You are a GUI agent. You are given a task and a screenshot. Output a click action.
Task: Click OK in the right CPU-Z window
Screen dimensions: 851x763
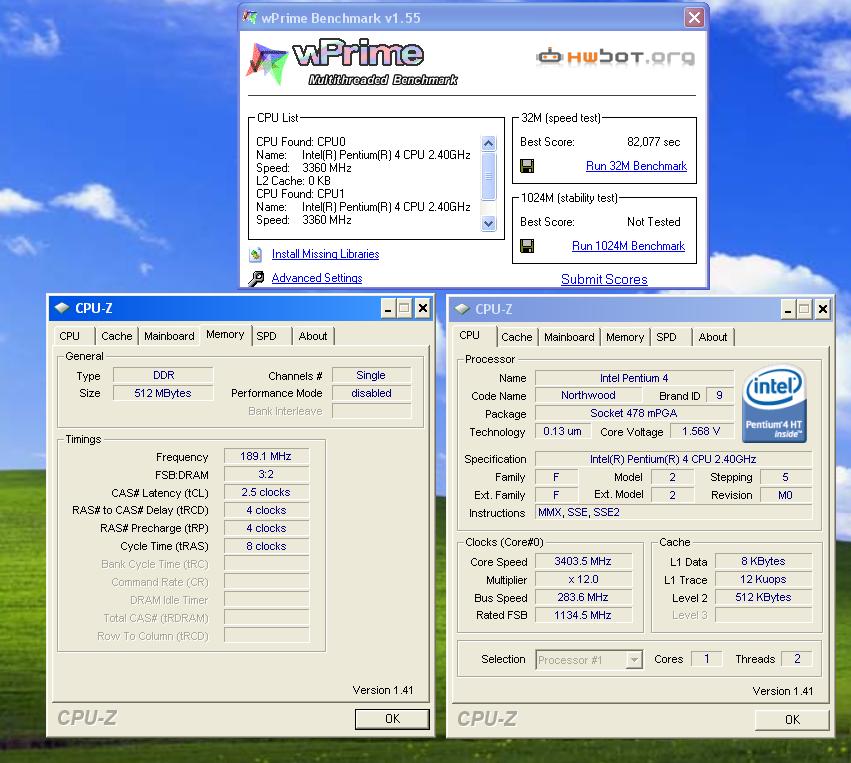[x=792, y=720]
